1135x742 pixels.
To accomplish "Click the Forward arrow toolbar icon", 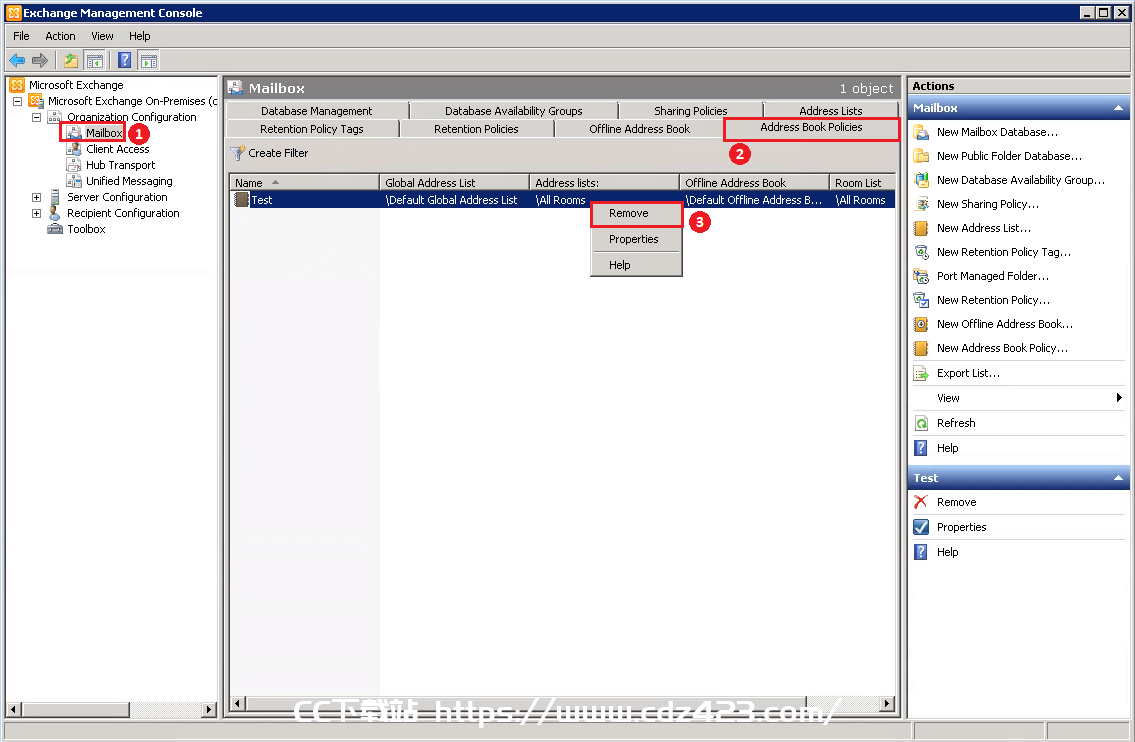I will coord(41,61).
